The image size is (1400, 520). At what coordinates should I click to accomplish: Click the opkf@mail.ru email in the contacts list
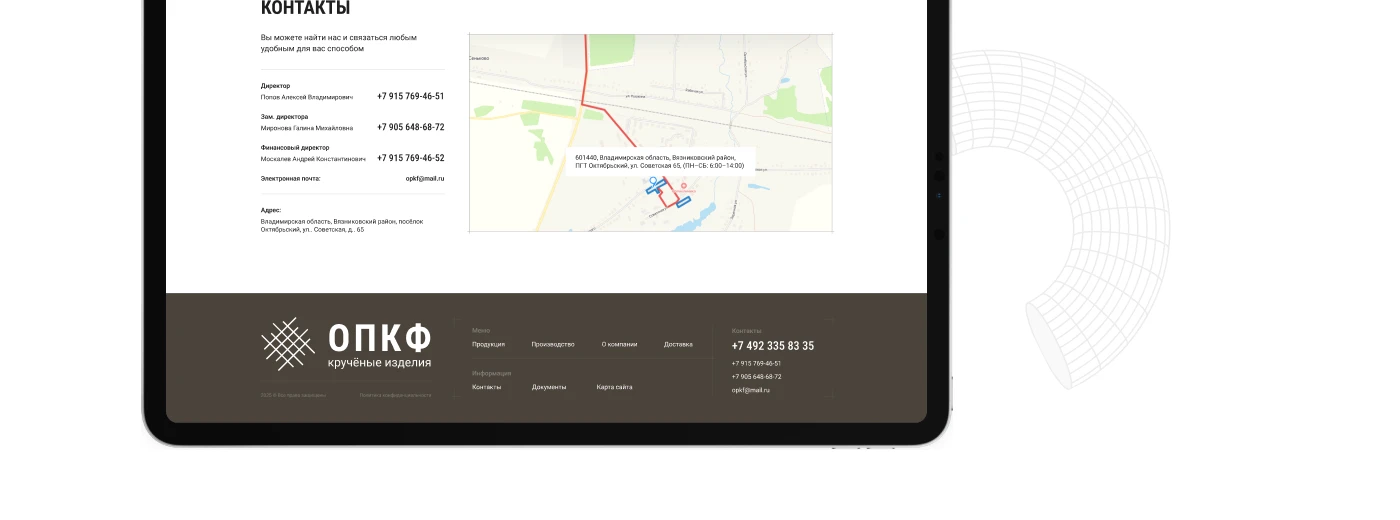425,178
